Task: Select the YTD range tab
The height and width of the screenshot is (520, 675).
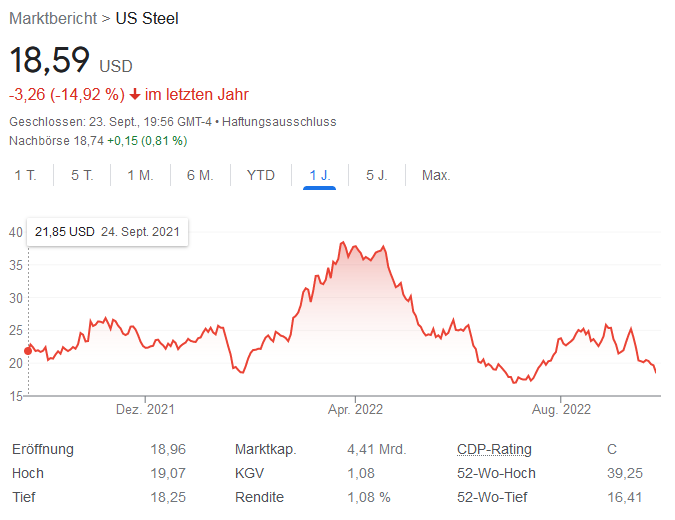Action: [260, 175]
